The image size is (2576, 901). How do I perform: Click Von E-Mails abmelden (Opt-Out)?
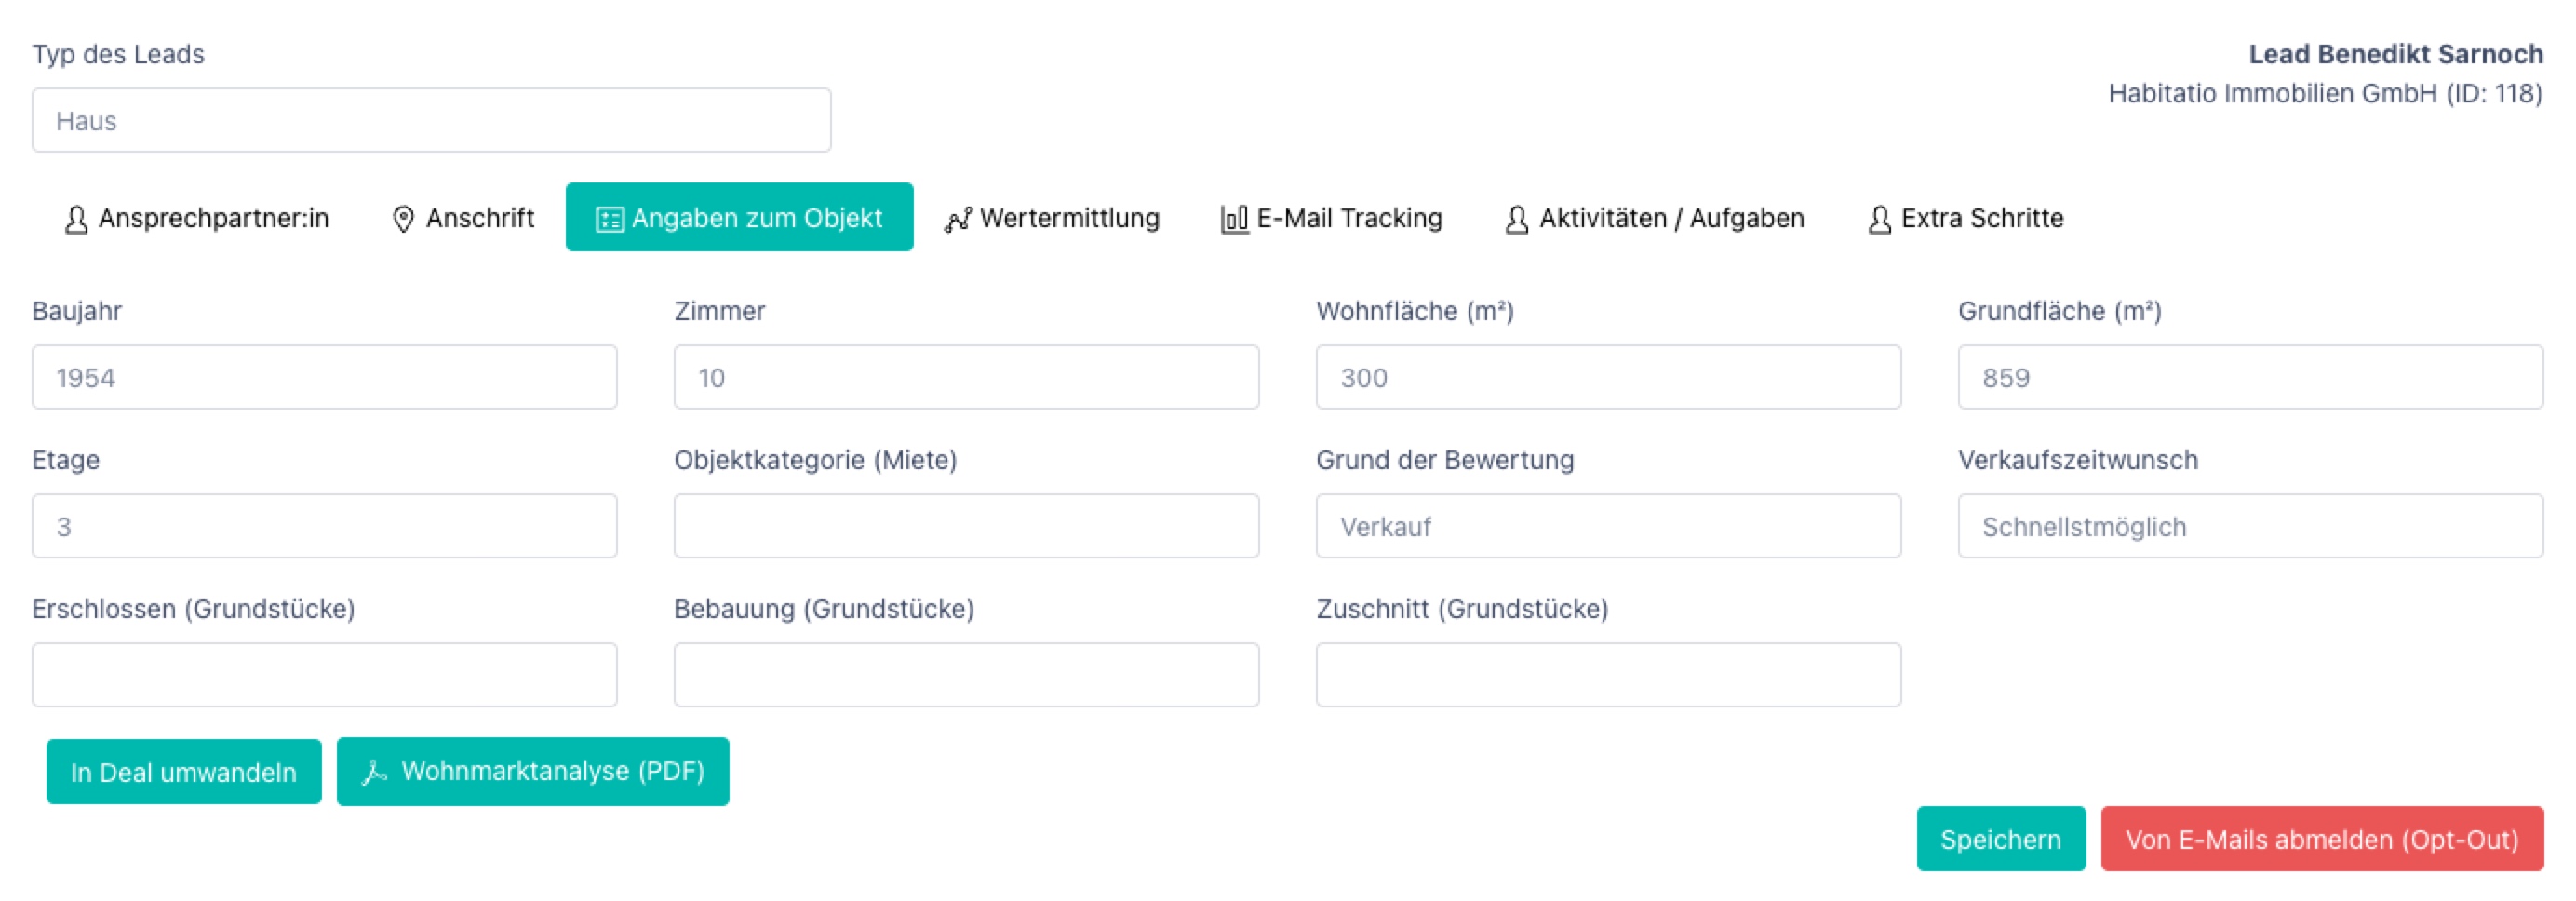2318,839
